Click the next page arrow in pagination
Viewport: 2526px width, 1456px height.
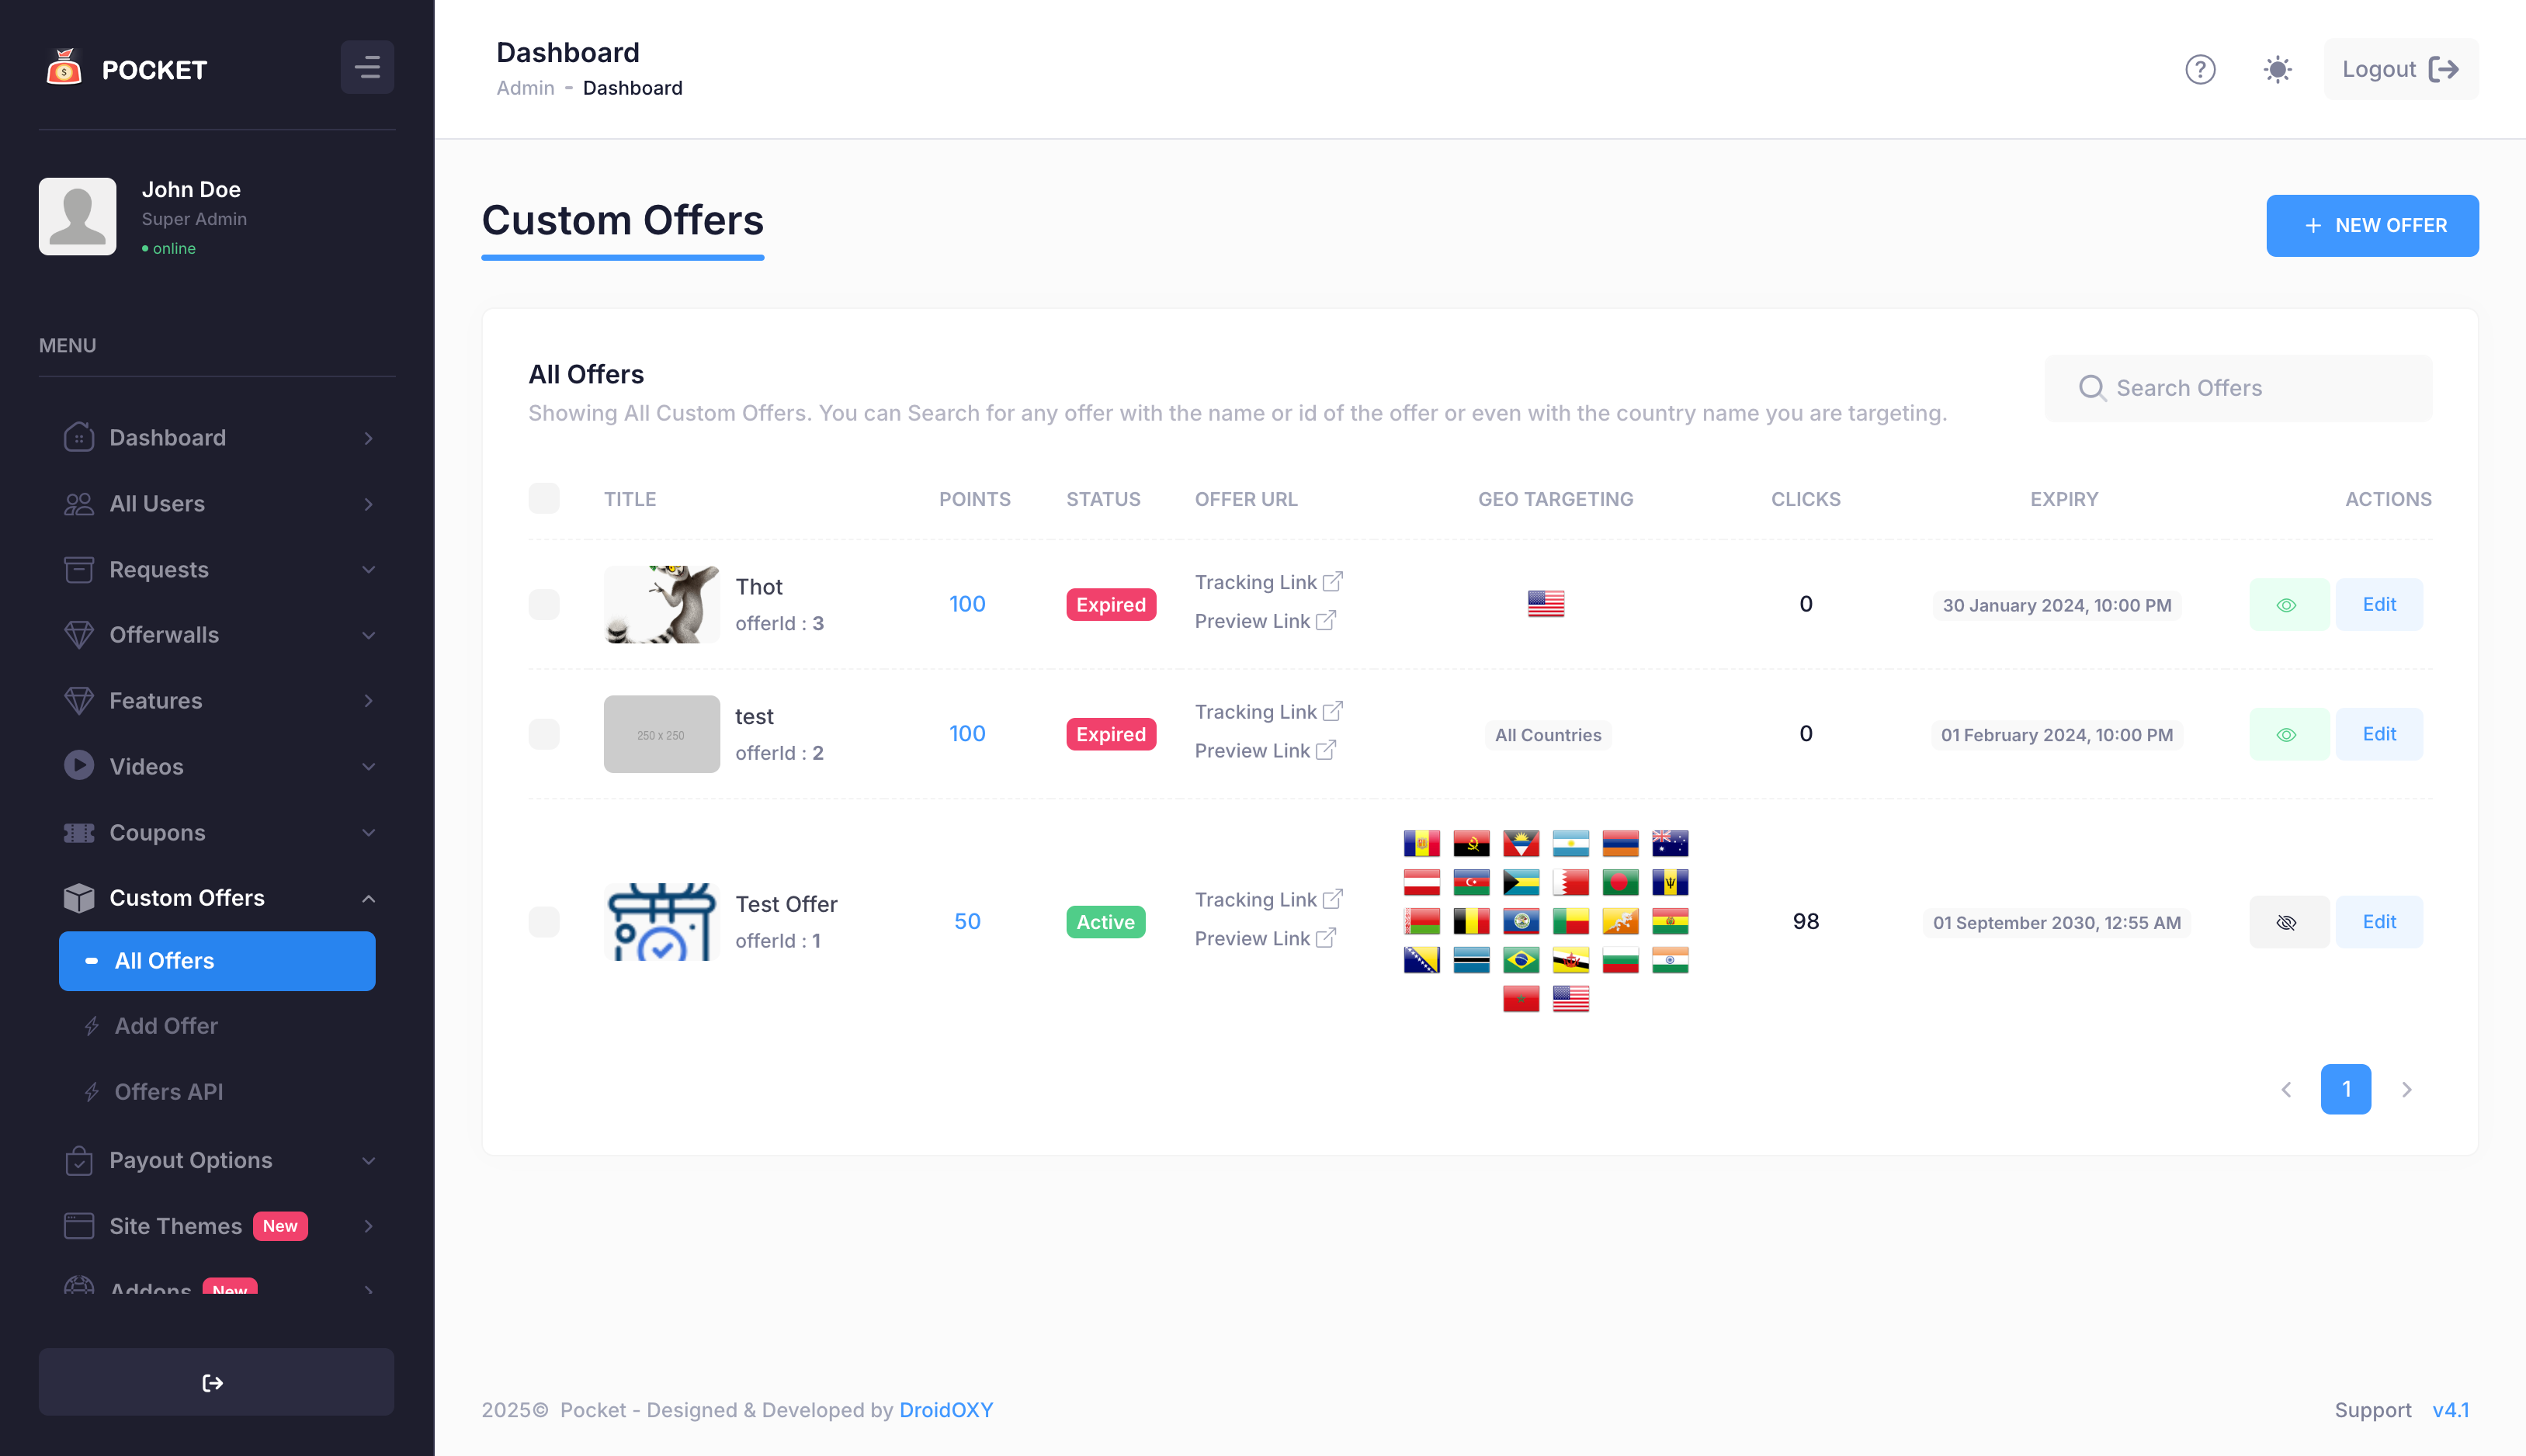point(2406,1089)
